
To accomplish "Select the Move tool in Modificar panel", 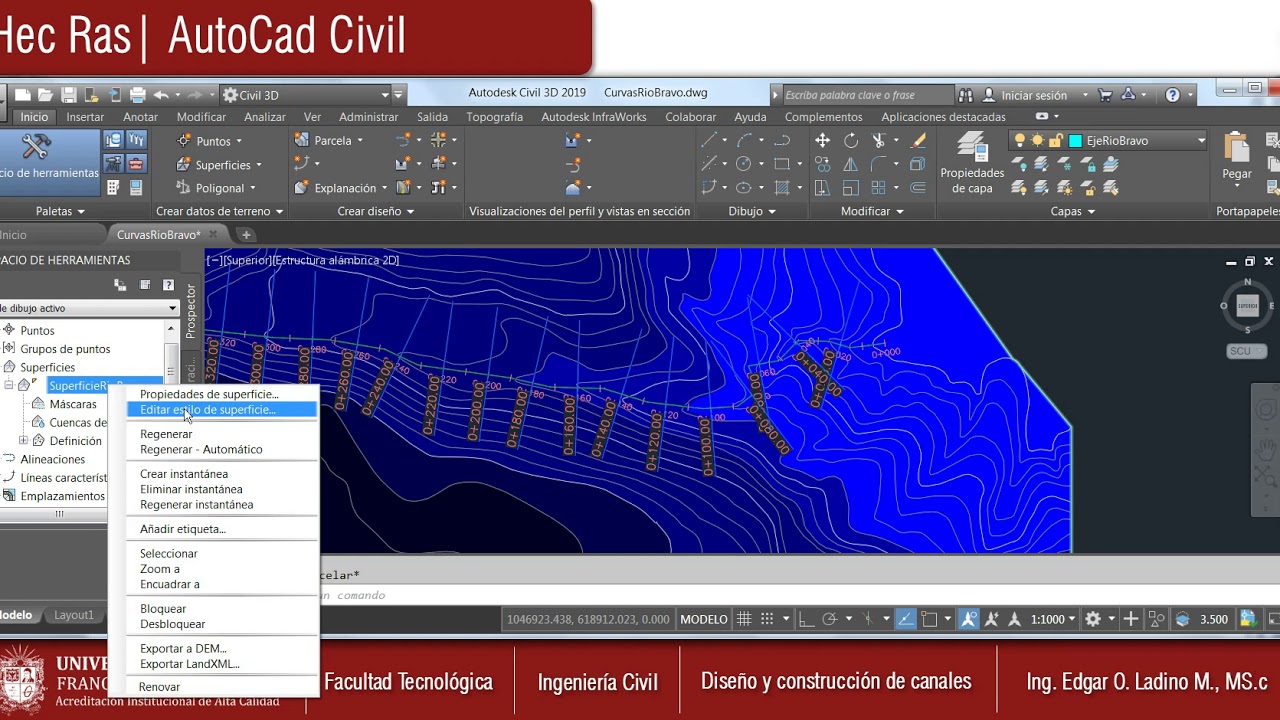I will click(822, 141).
